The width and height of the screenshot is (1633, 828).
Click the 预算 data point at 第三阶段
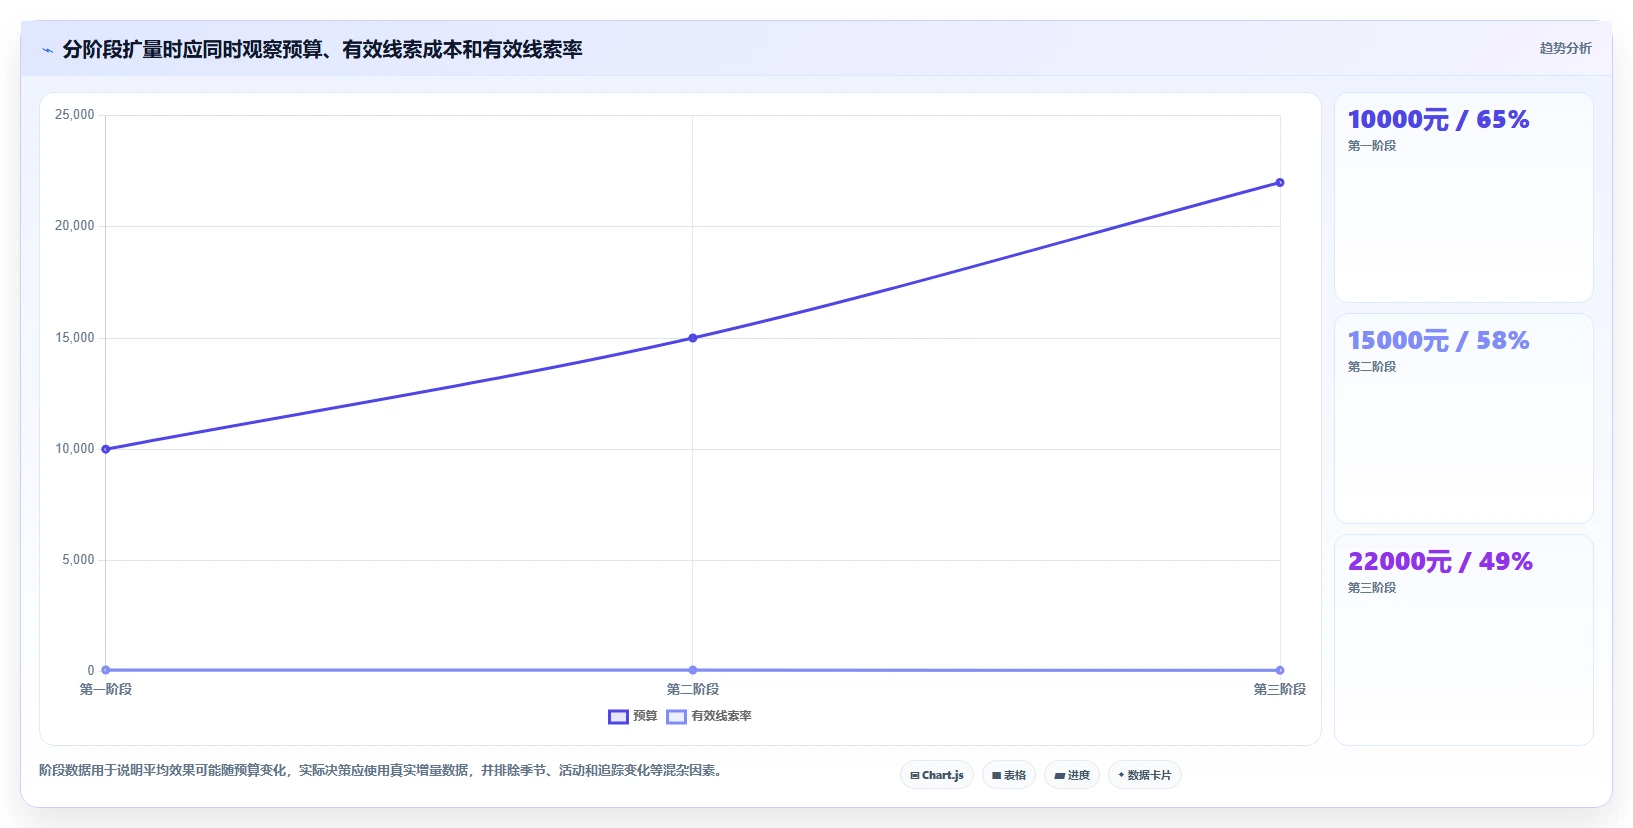tap(1280, 182)
